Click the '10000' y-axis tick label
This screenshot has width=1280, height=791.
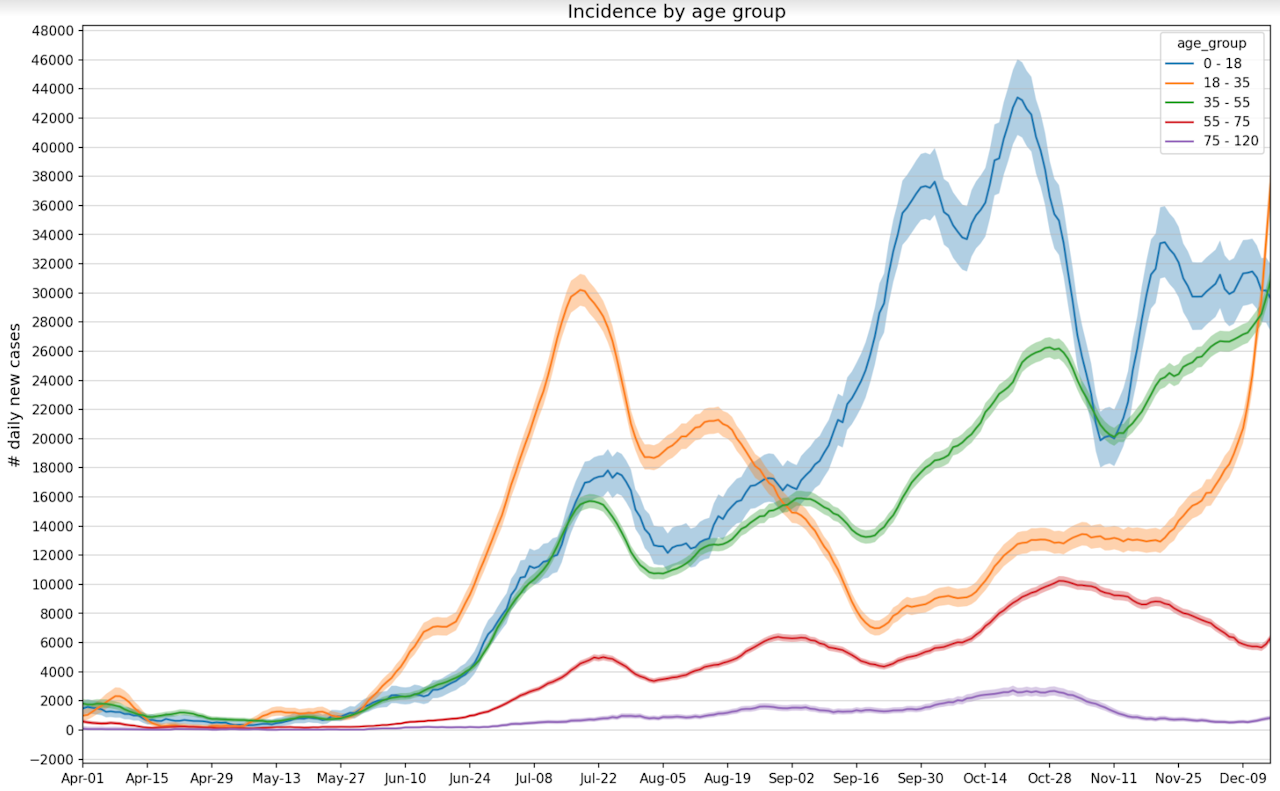click(x=53, y=584)
